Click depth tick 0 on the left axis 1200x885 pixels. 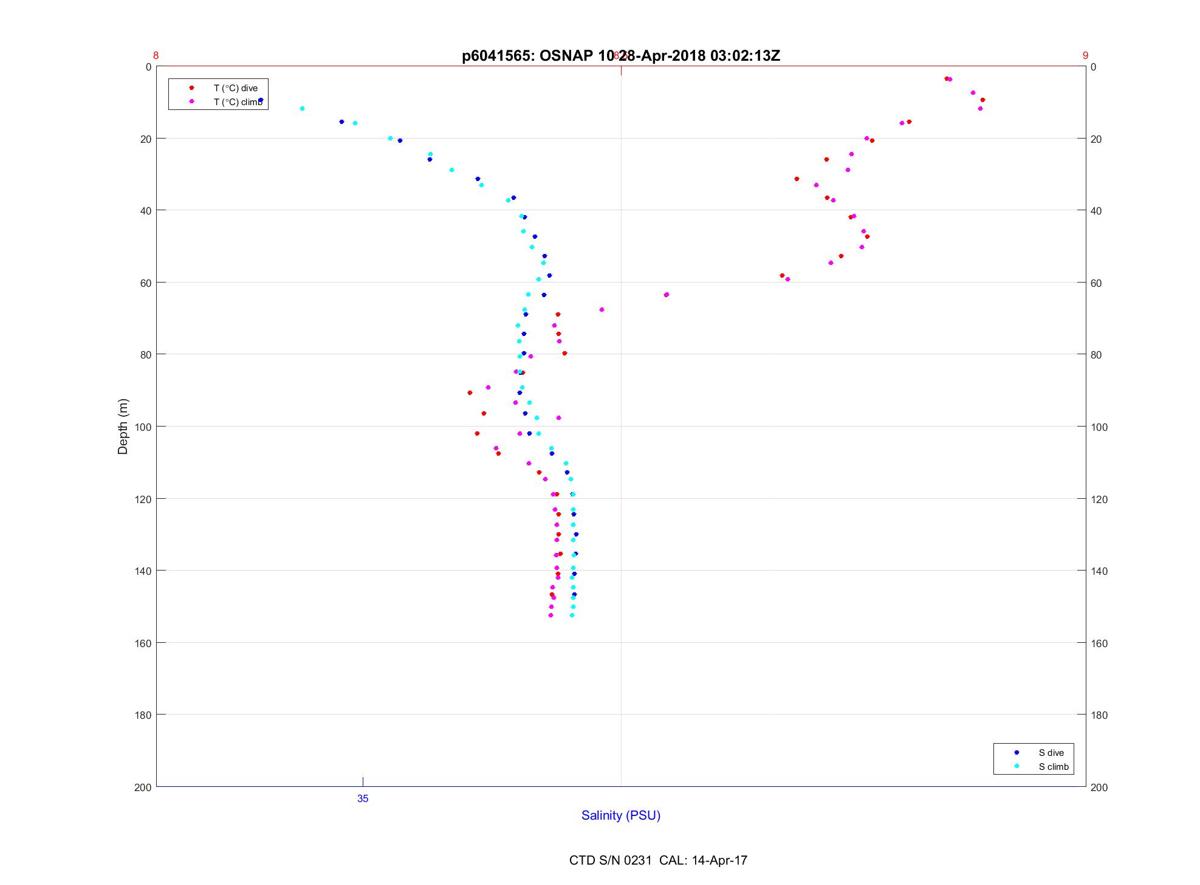148,67
